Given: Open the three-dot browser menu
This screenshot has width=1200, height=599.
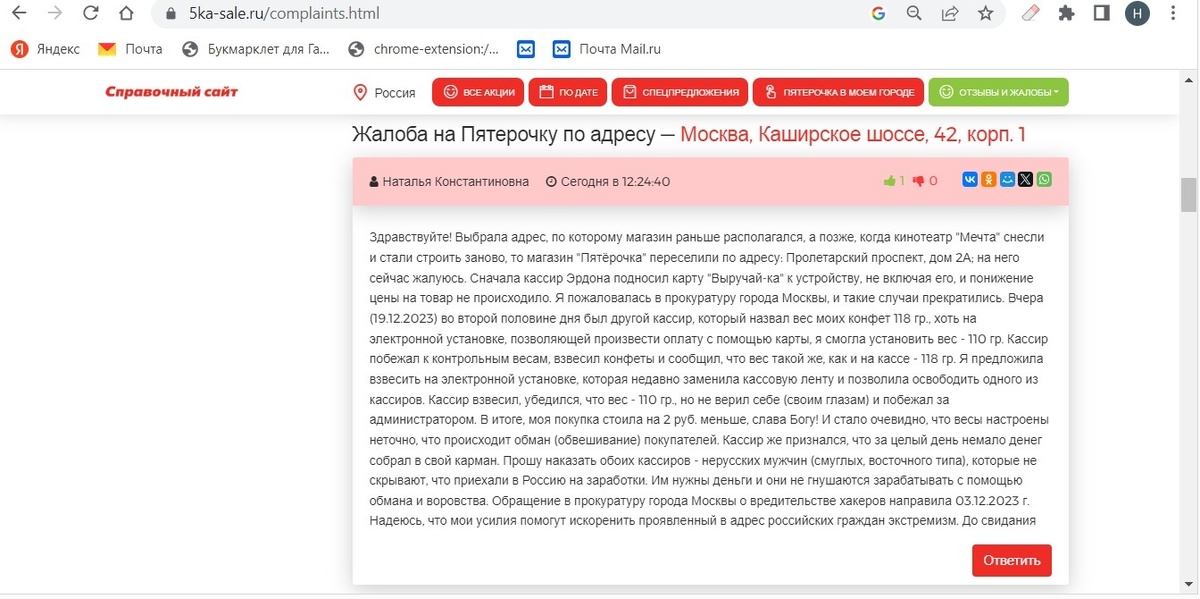Looking at the screenshot, I should coord(1173,15).
